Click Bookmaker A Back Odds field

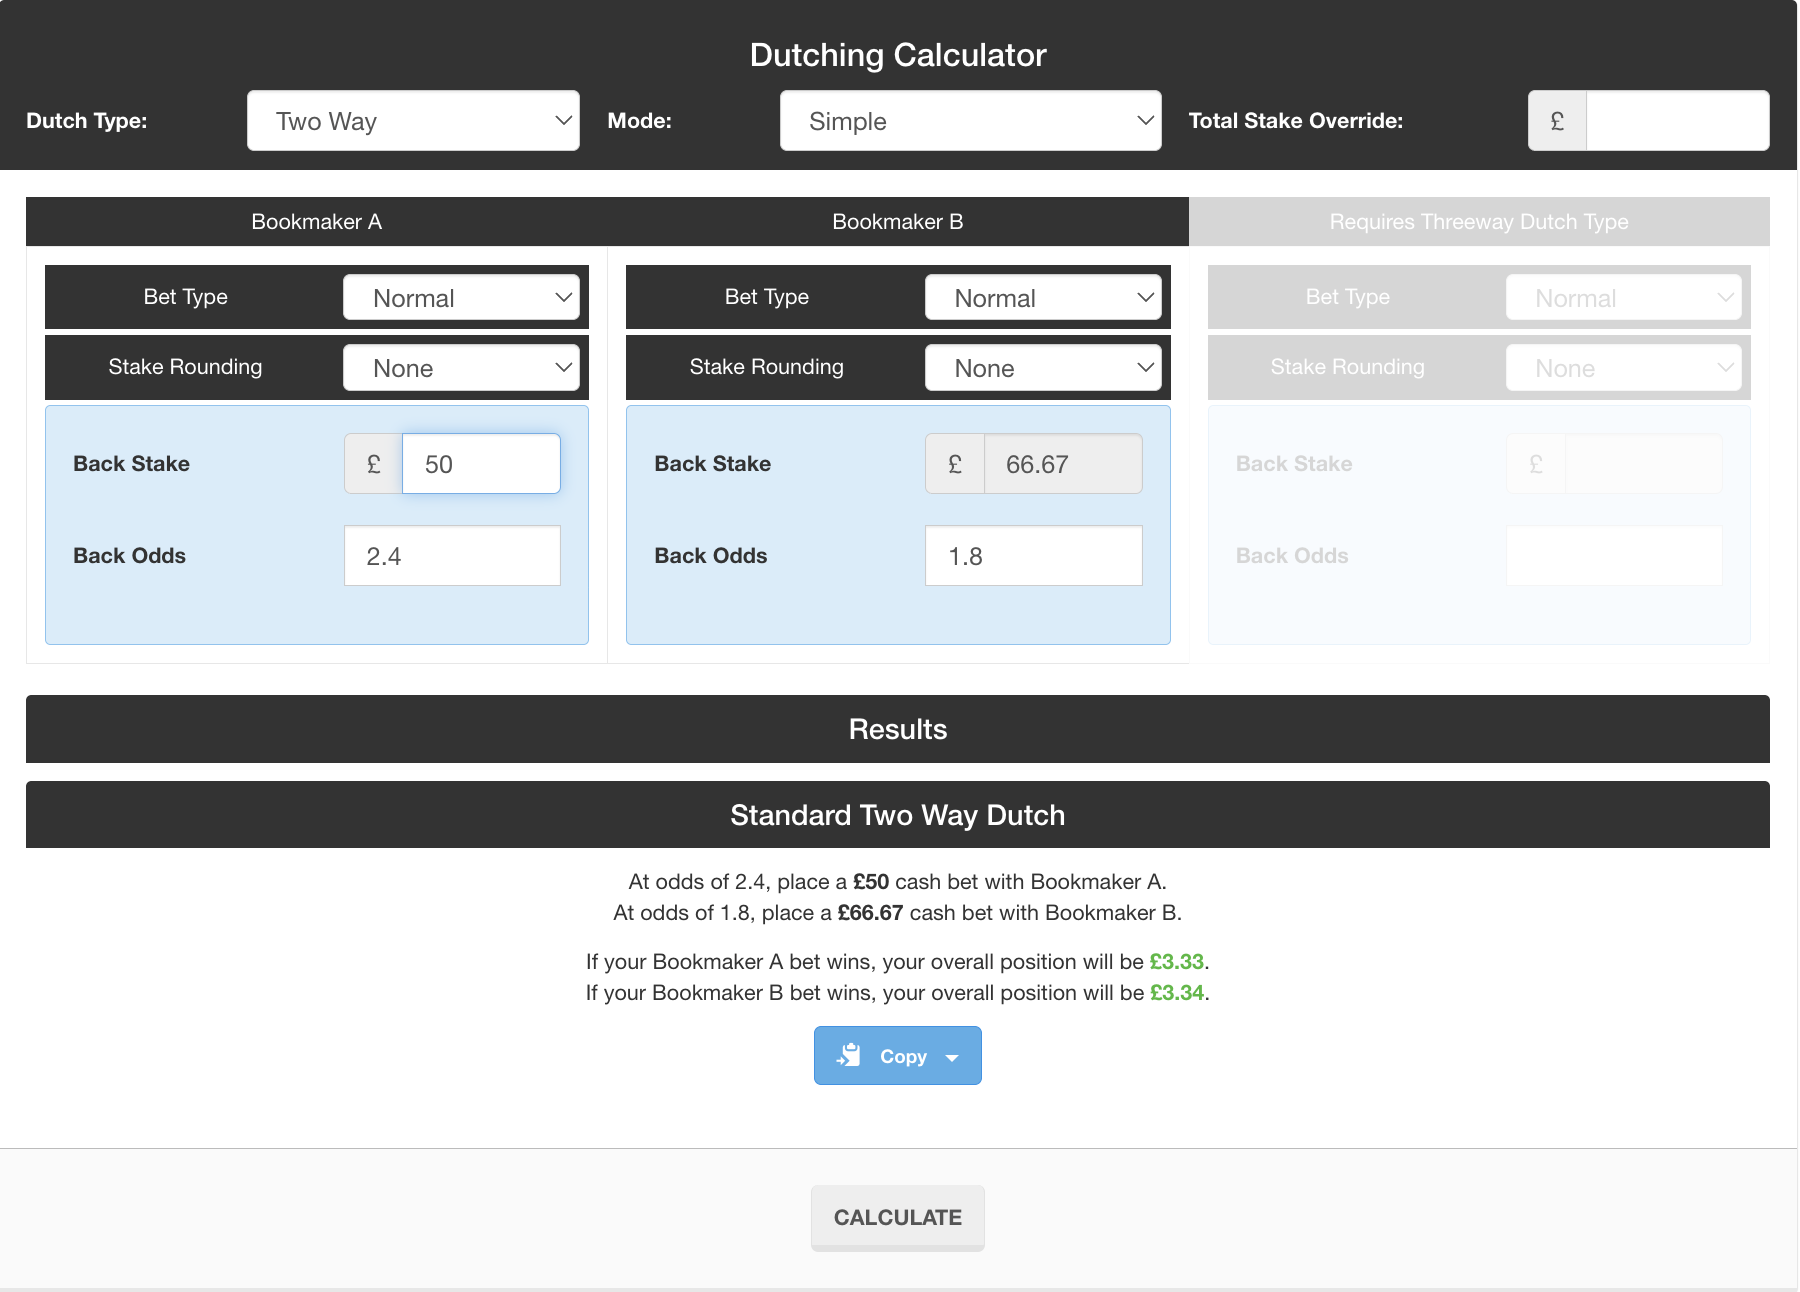tap(452, 556)
